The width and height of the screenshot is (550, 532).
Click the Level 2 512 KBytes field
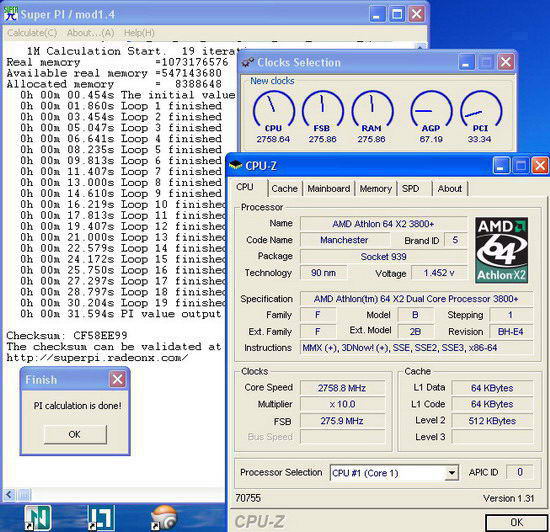(492, 421)
